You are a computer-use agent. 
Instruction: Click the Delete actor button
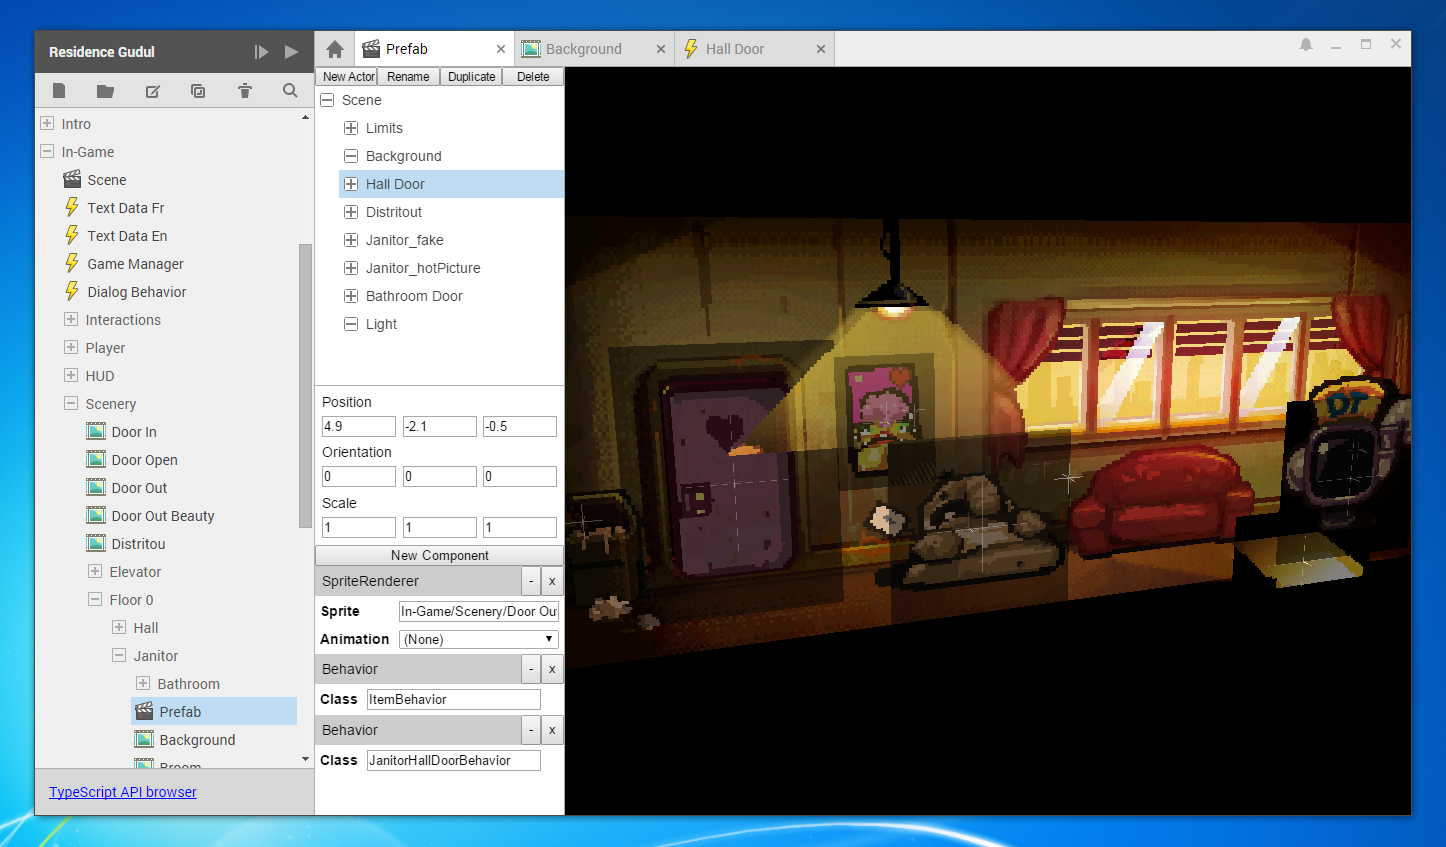[x=533, y=77]
